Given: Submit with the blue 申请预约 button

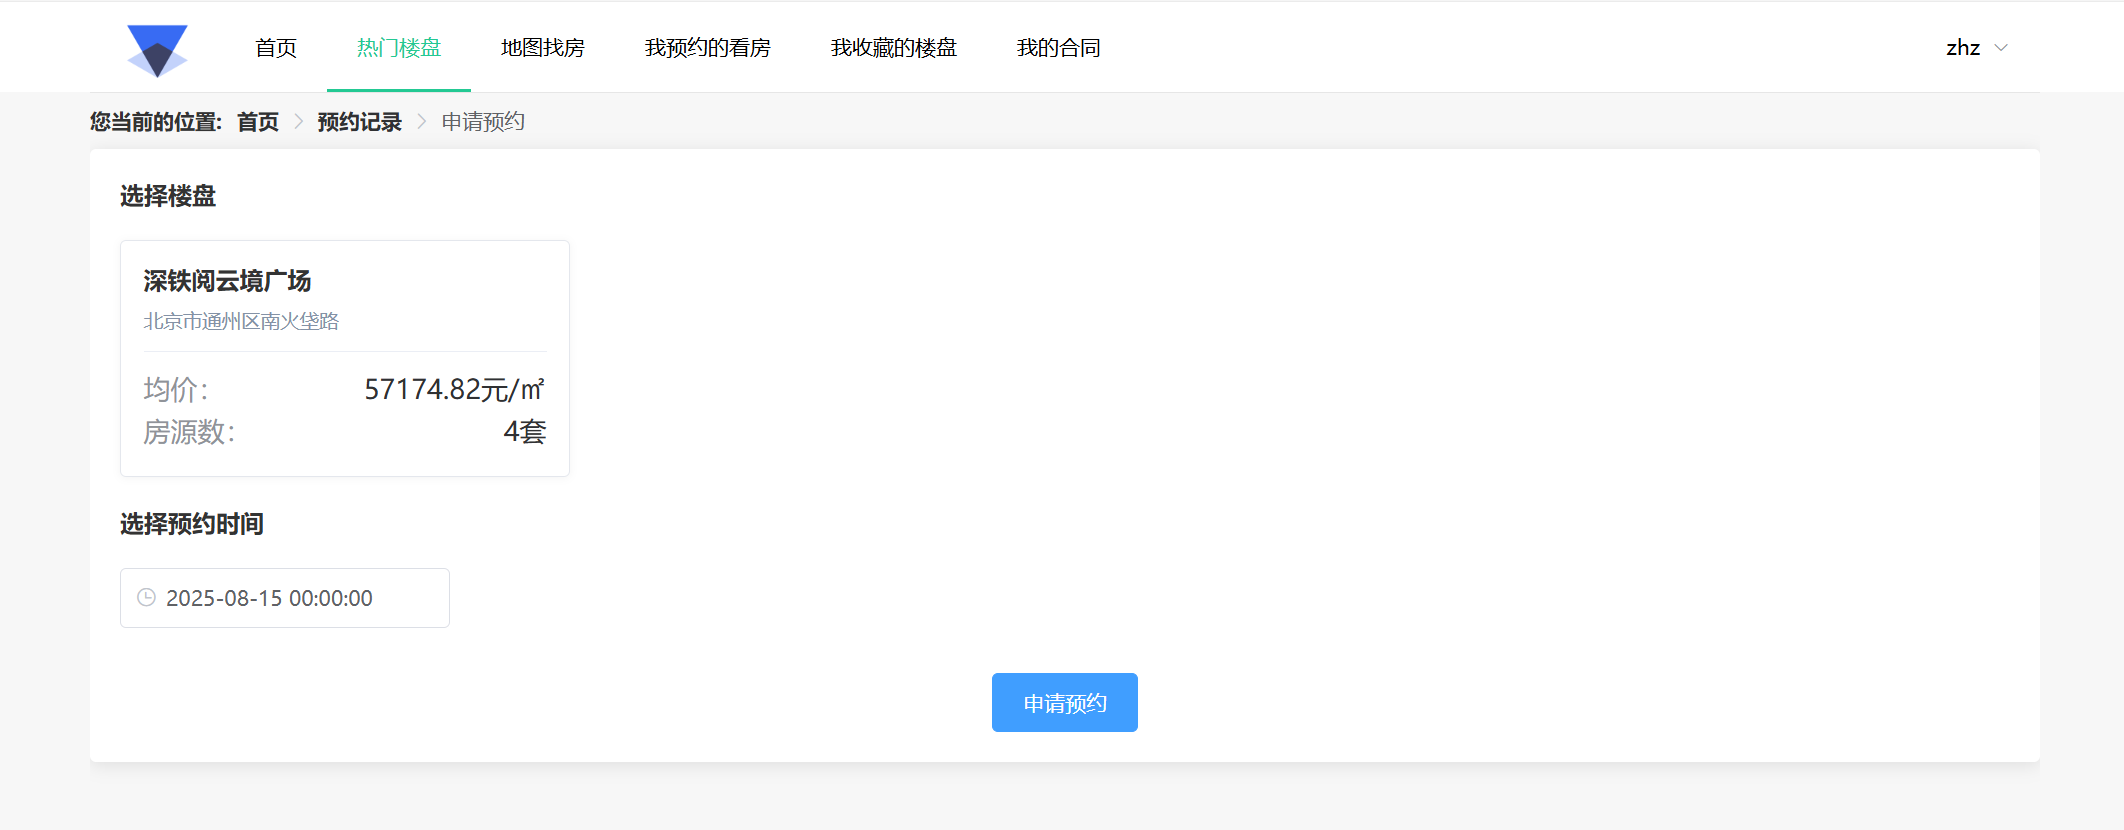Looking at the screenshot, I should 1065,703.
